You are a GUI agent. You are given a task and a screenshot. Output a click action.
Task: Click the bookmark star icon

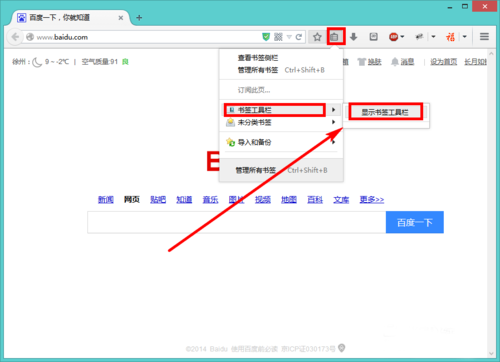pyautogui.click(x=317, y=37)
